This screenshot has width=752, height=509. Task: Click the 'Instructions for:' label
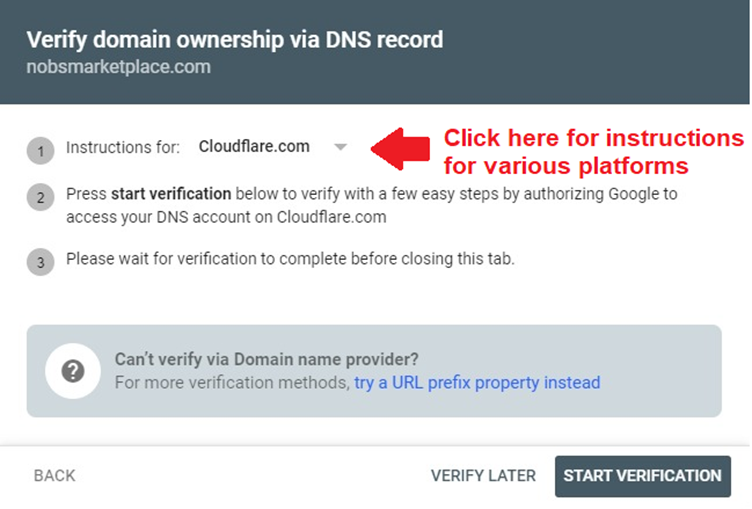(123, 147)
